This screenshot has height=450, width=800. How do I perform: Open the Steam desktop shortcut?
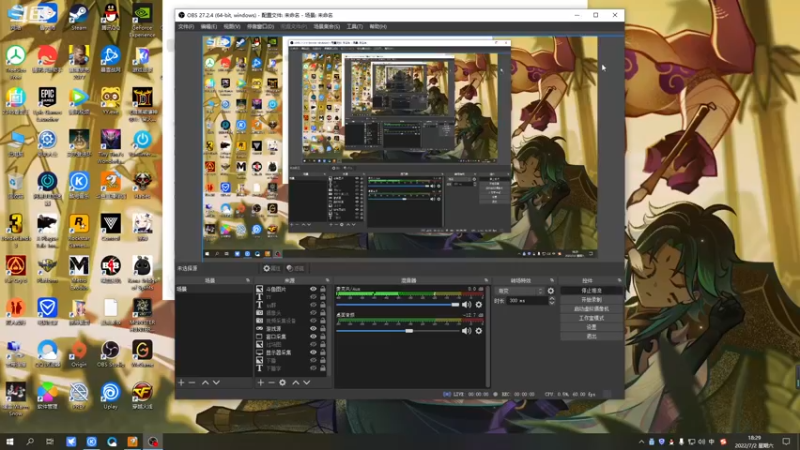click(79, 17)
